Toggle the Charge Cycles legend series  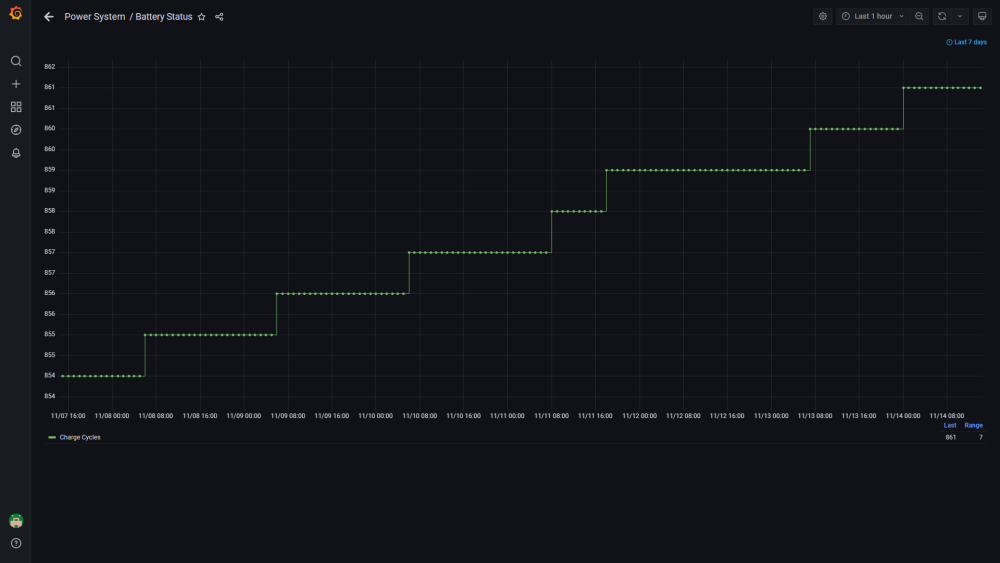(80, 437)
